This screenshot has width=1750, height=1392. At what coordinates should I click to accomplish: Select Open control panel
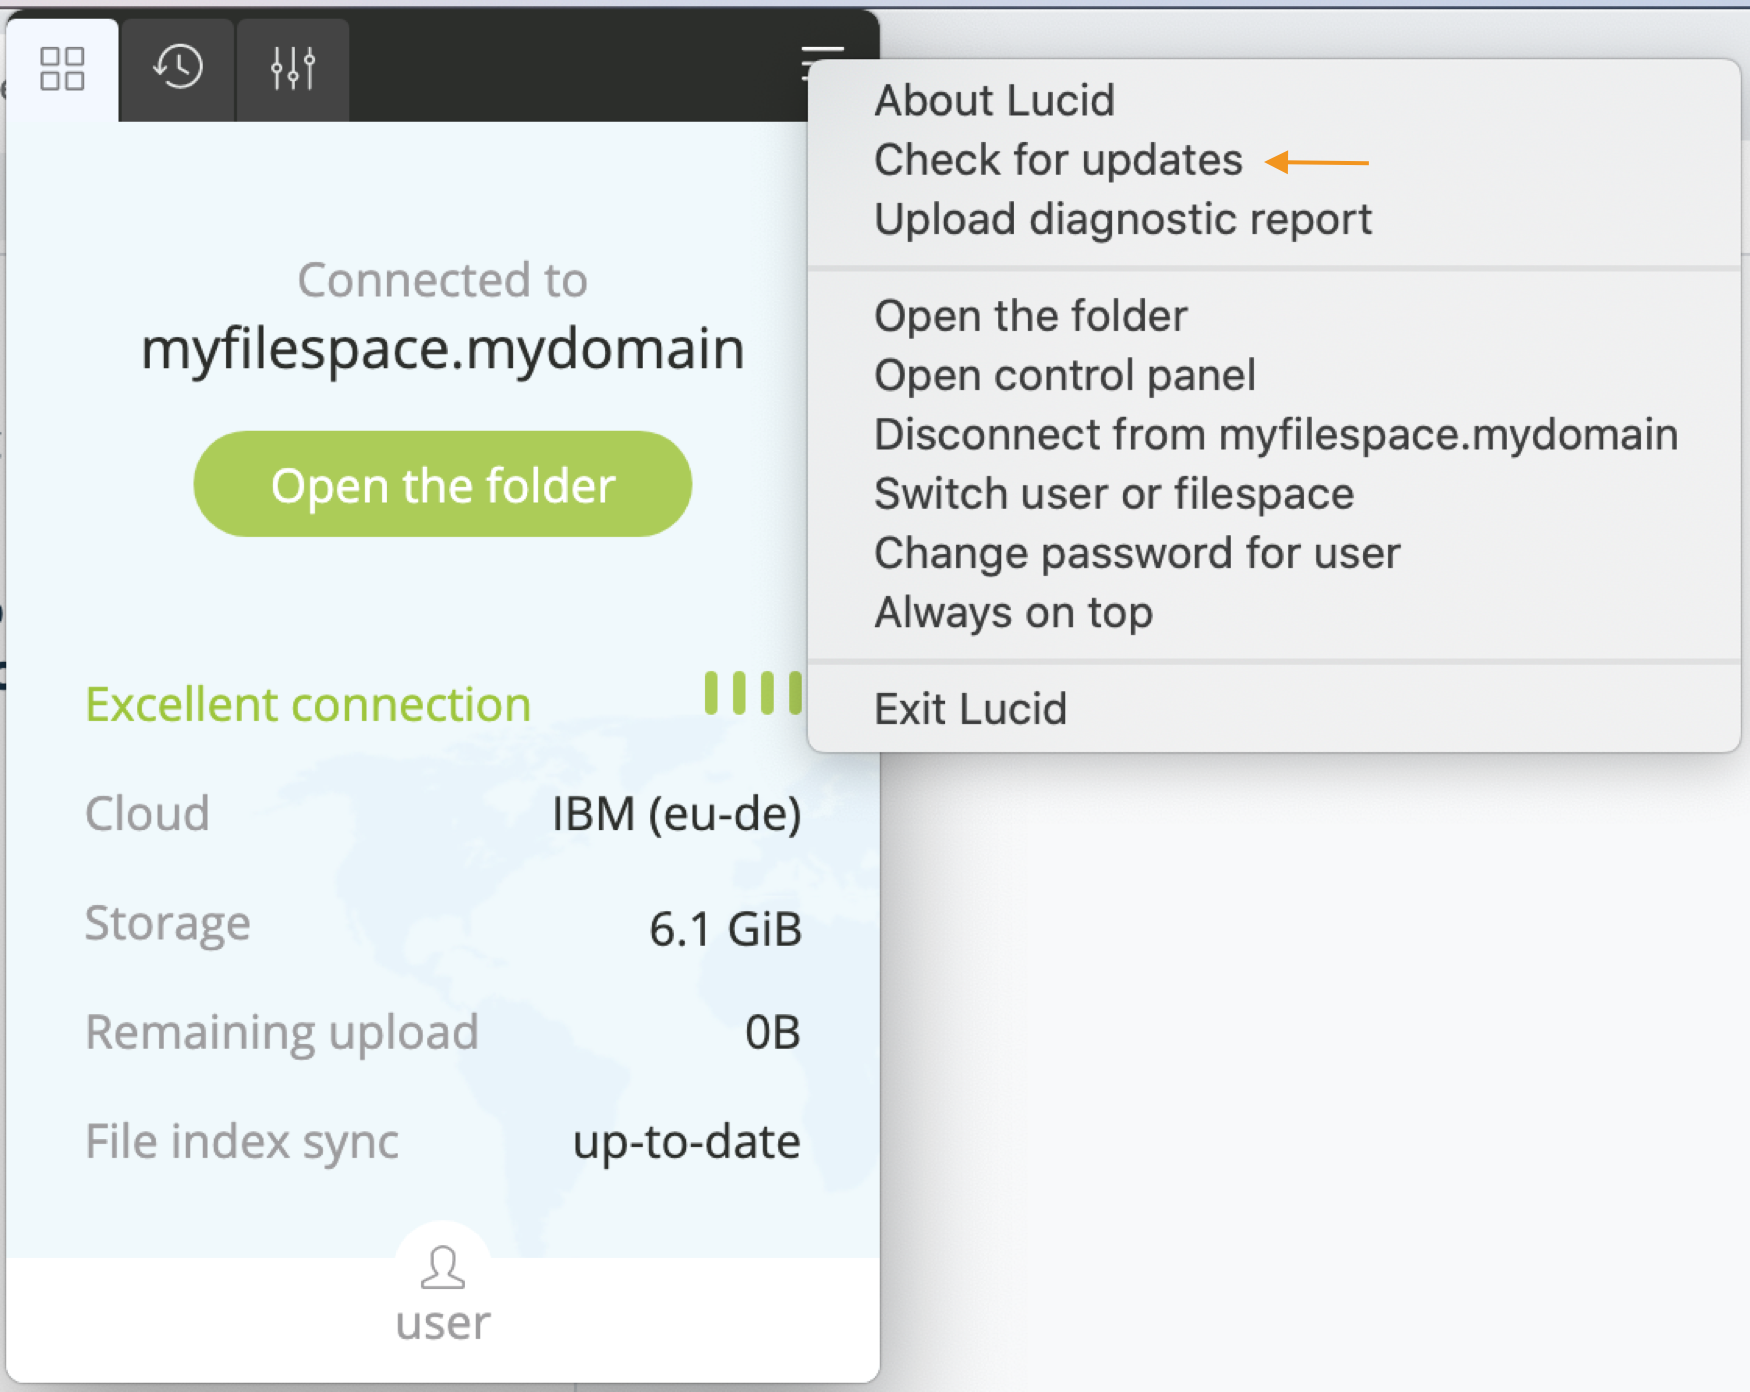point(1065,375)
